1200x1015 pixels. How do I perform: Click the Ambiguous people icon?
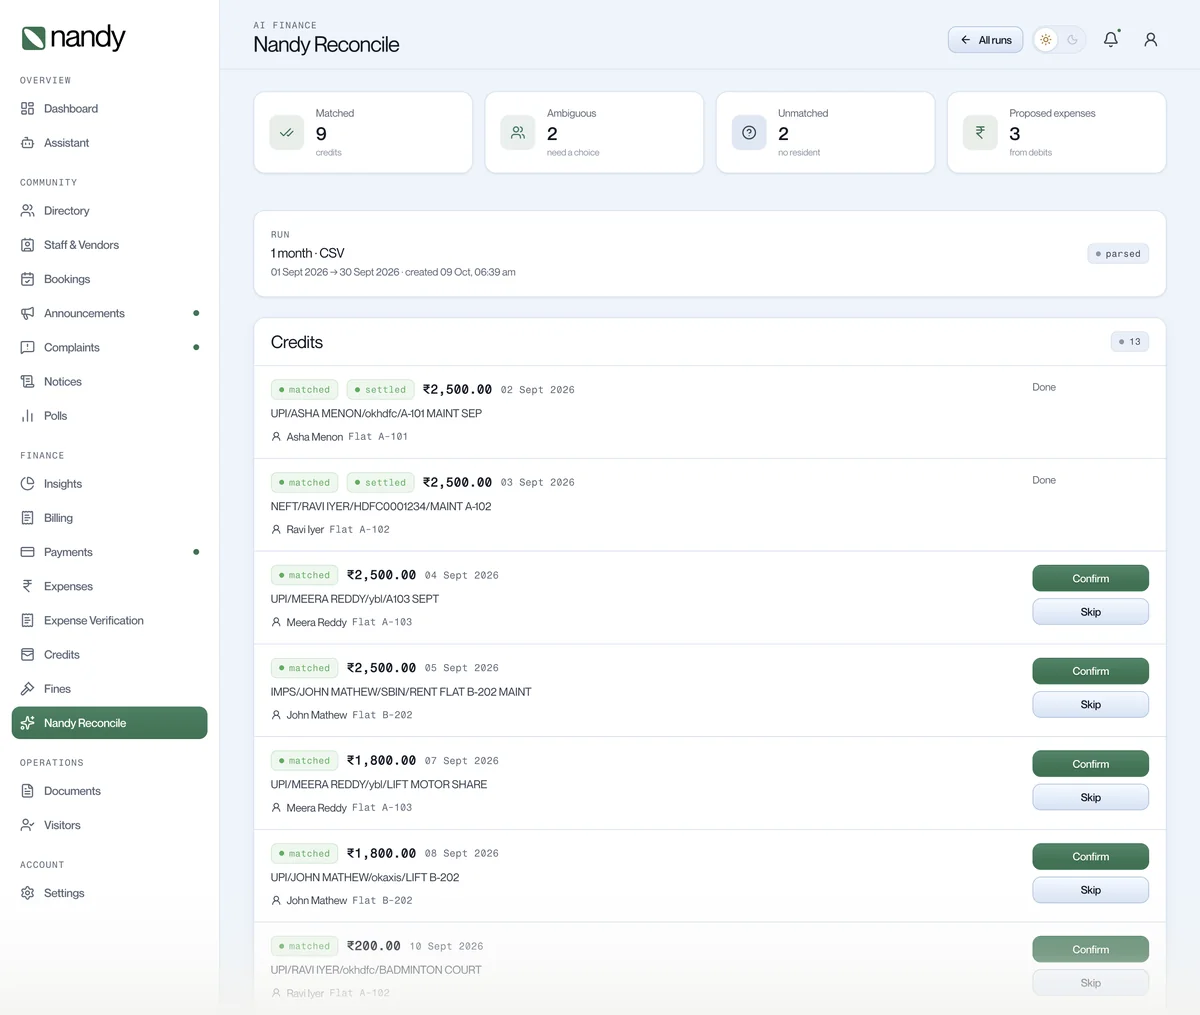point(518,132)
